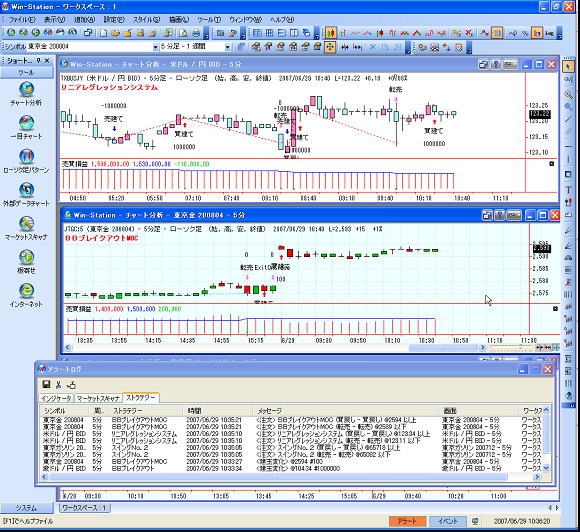Toggle the crosshair cursor toolbar button
The height and width of the screenshot is (532, 580).
point(330,47)
